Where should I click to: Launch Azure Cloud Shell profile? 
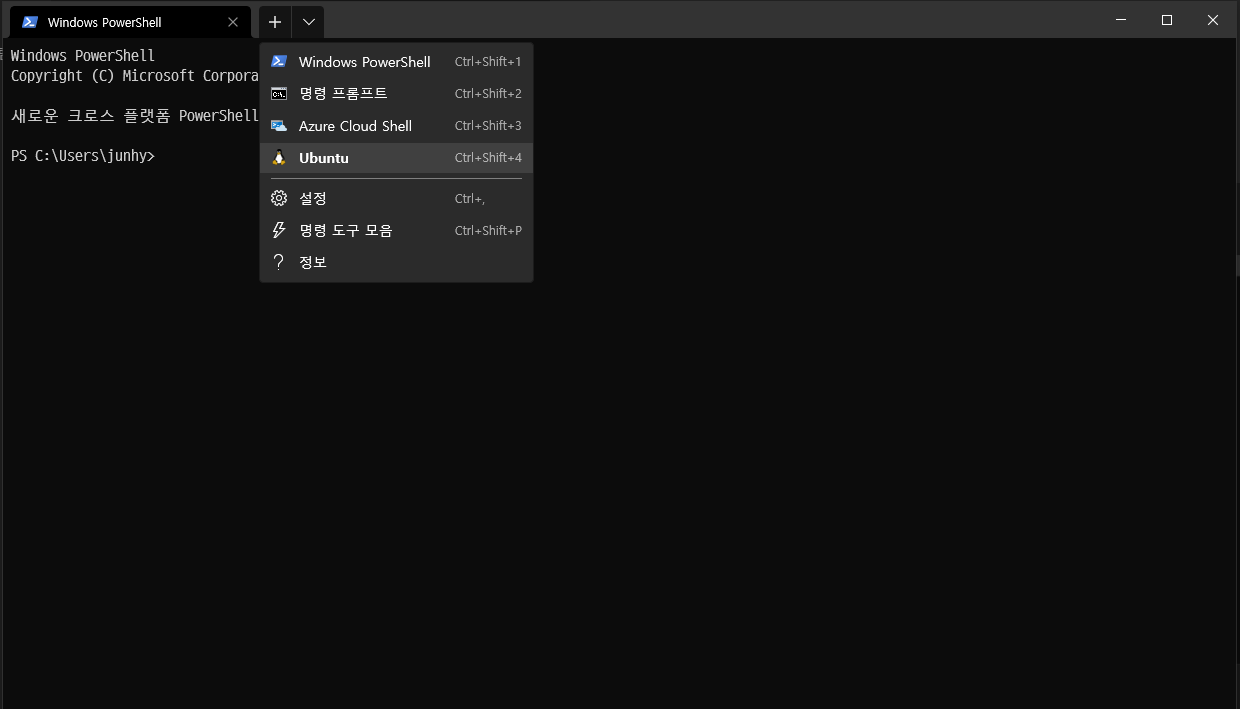click(396, 126)
